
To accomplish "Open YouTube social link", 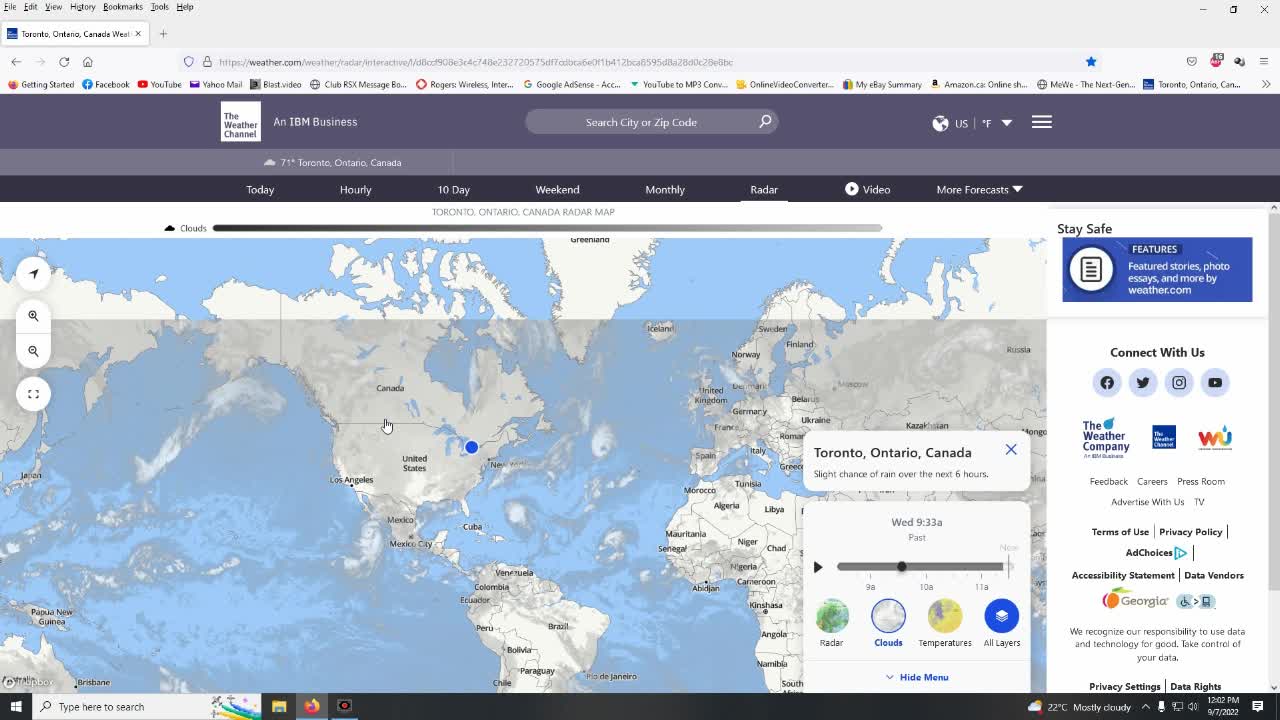I will [1215, 382].
